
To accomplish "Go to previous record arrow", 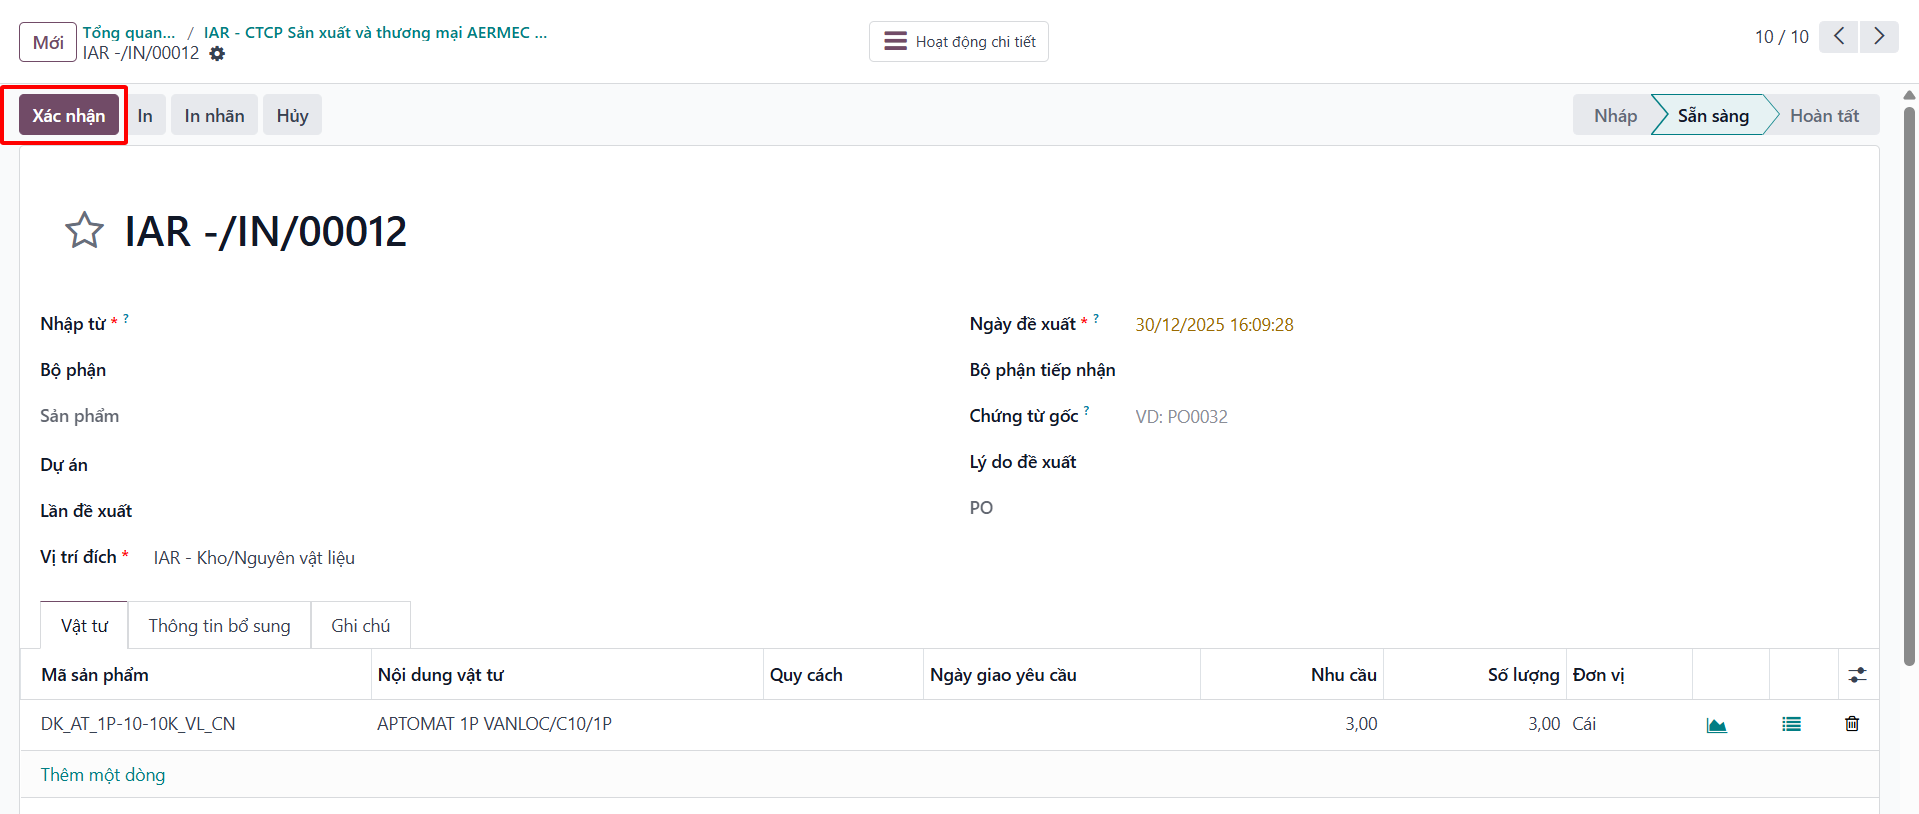I will click(1838, 37).
